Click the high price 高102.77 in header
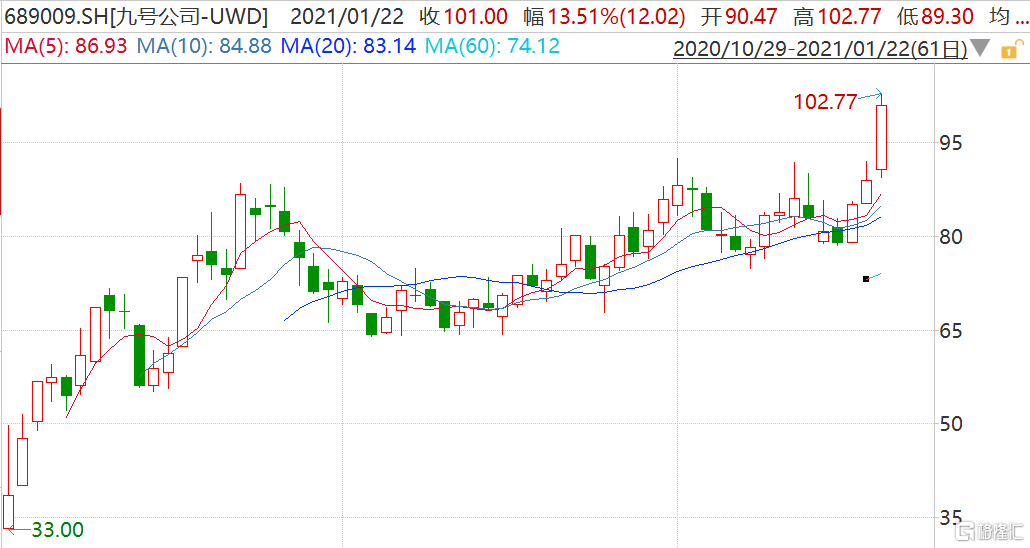 click(x=838, y=16)
